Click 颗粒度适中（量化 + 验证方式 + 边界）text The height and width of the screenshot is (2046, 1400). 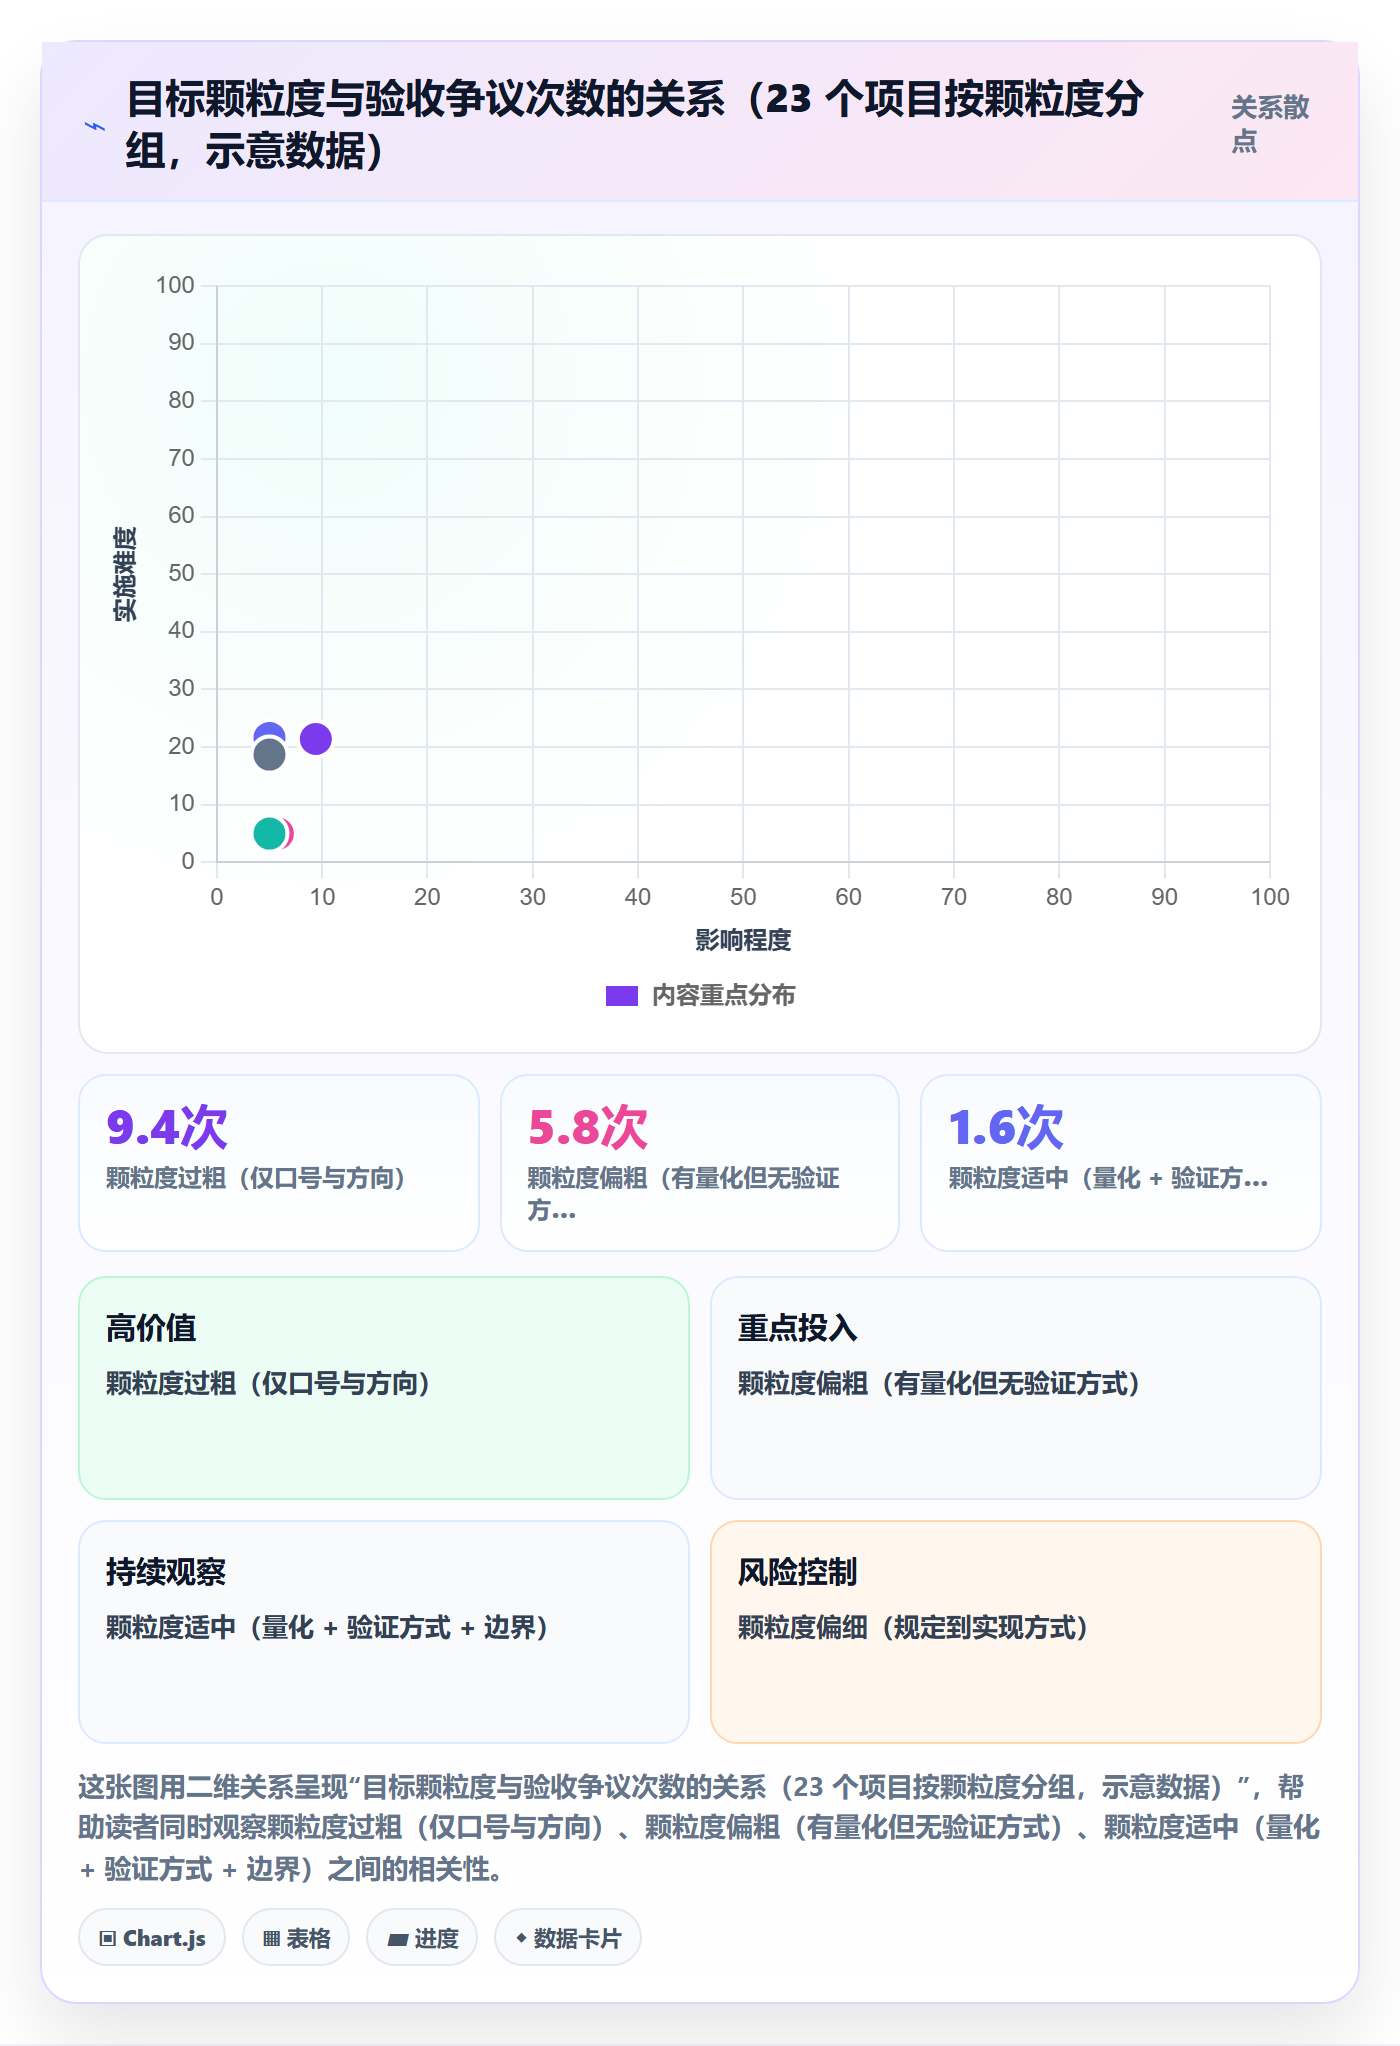tap(328, 1627)
